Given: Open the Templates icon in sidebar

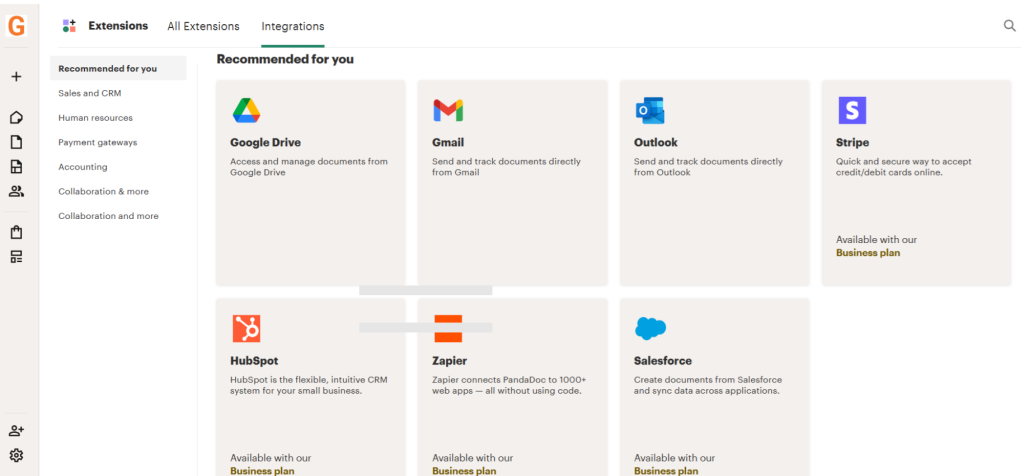Looking at the screenshot, I should [x=16, y=167].
